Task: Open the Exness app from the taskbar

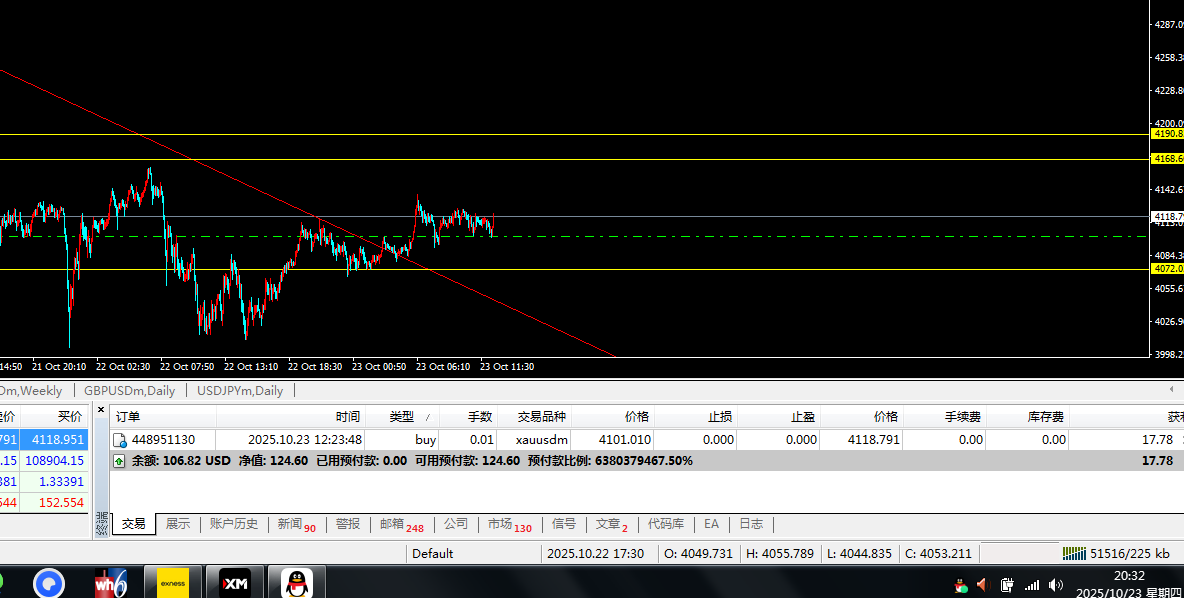Action: (x=173, y=582)
